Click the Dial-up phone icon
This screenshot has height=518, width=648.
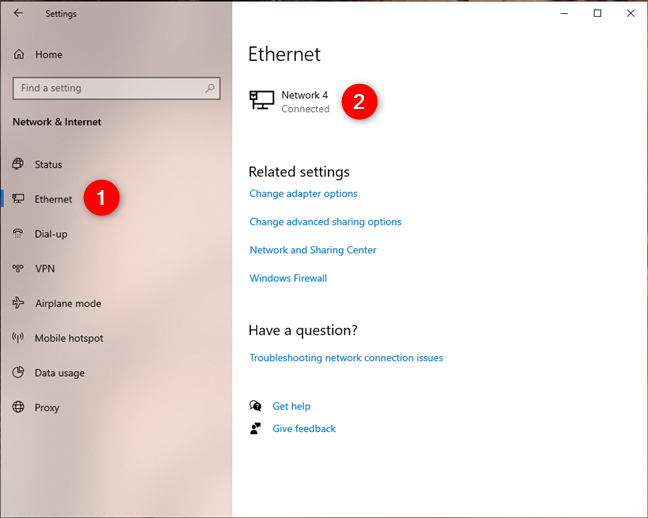click(18, 233)
